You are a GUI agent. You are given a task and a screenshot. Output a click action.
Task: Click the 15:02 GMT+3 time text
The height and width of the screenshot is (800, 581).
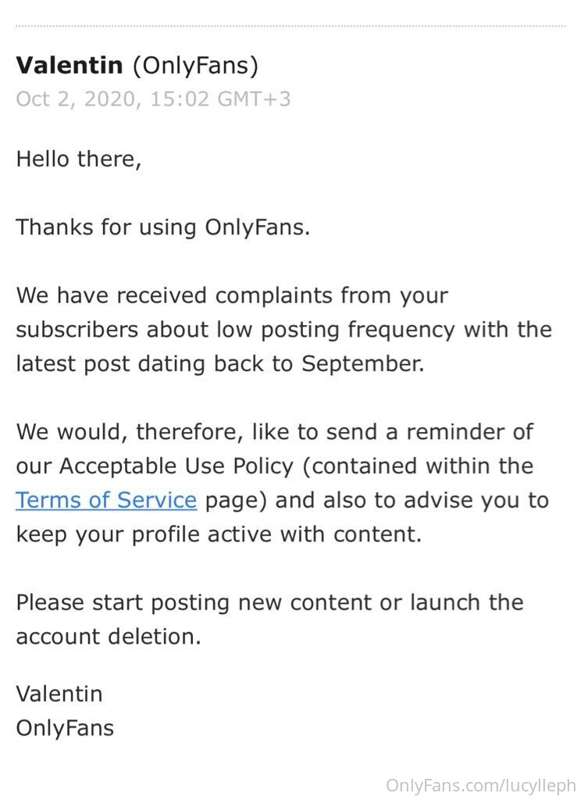pos(220,99)
